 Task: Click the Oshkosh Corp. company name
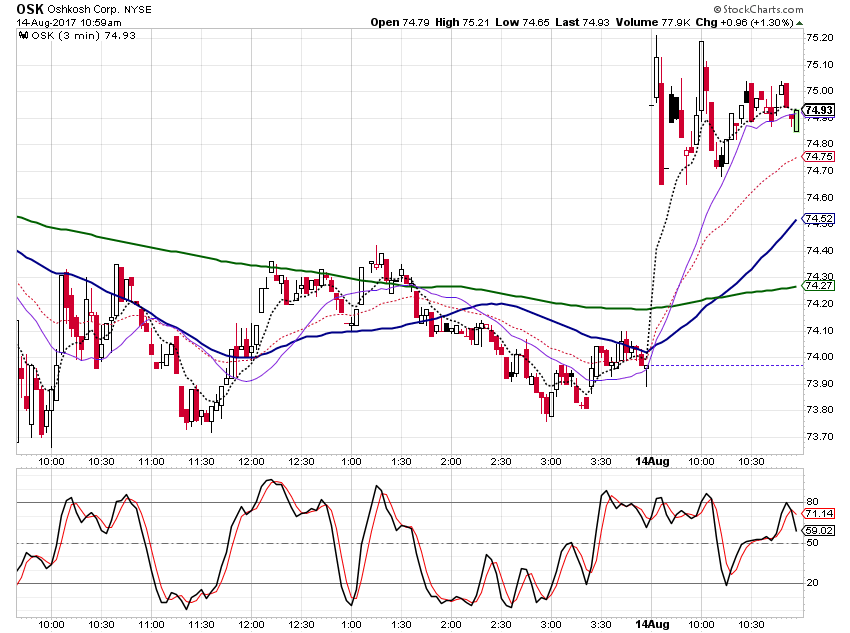pyautogui.click(x=83, y=10)
